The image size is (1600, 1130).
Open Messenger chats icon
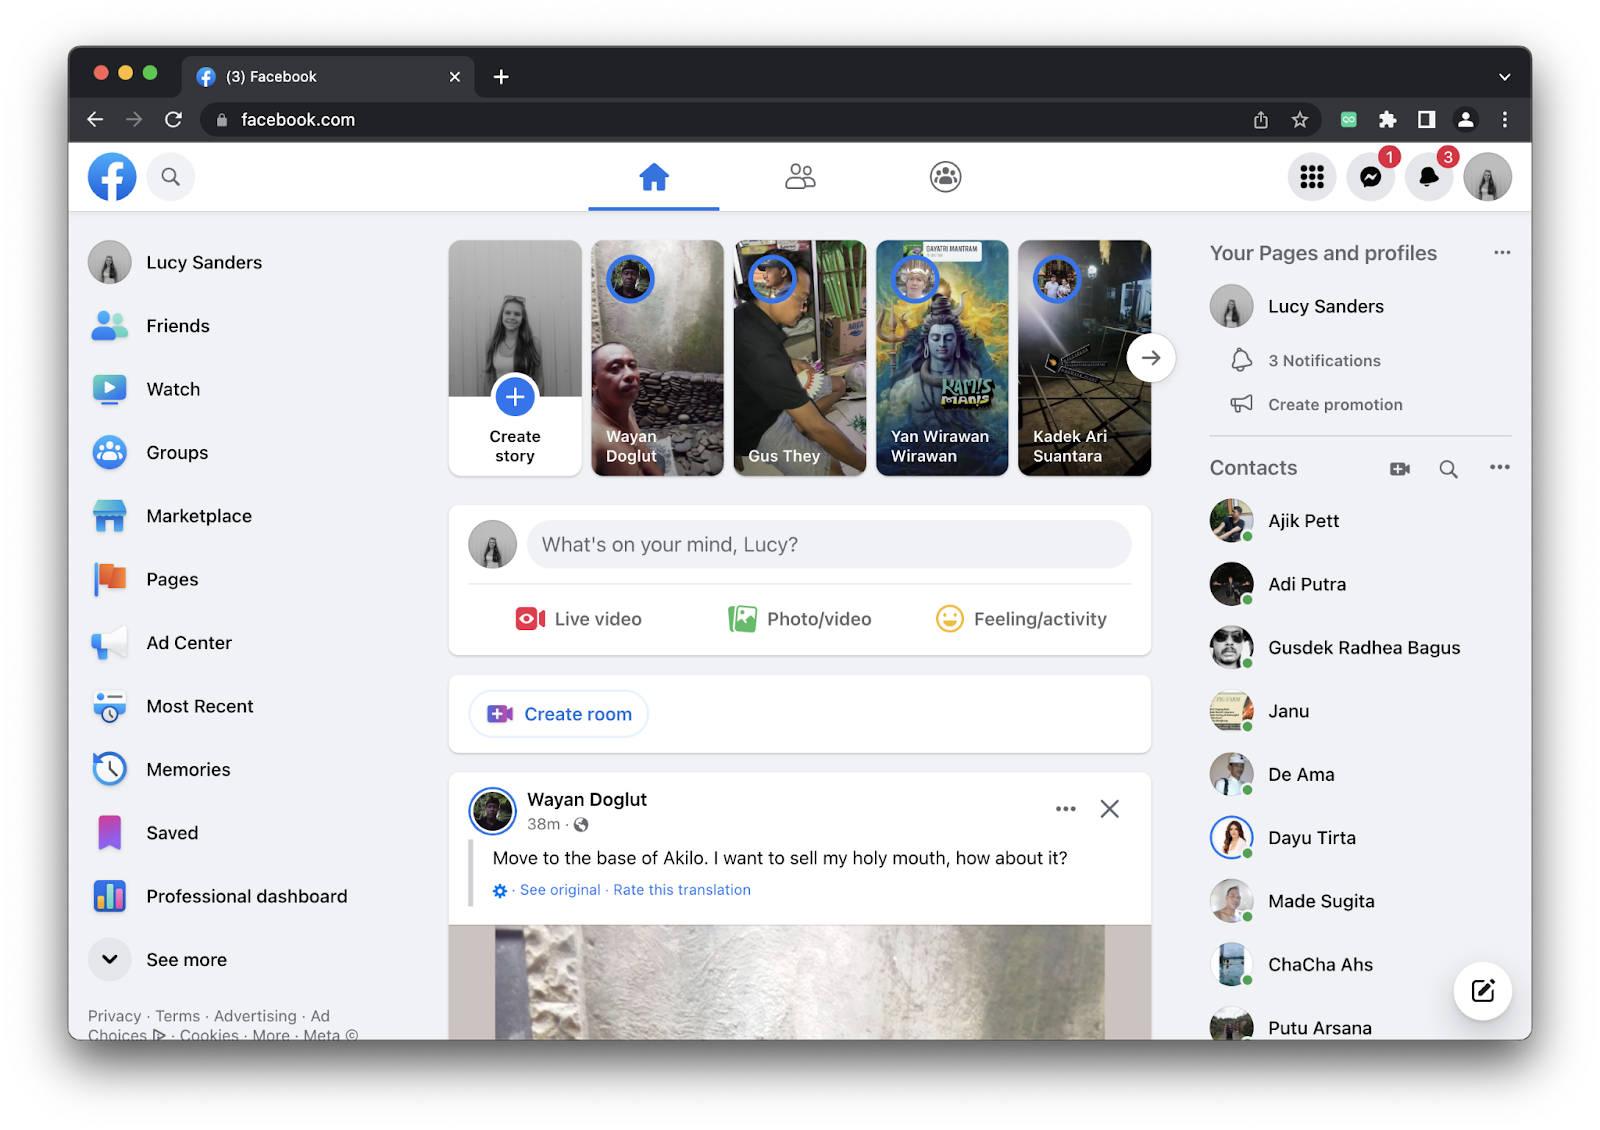(1371, 177)
